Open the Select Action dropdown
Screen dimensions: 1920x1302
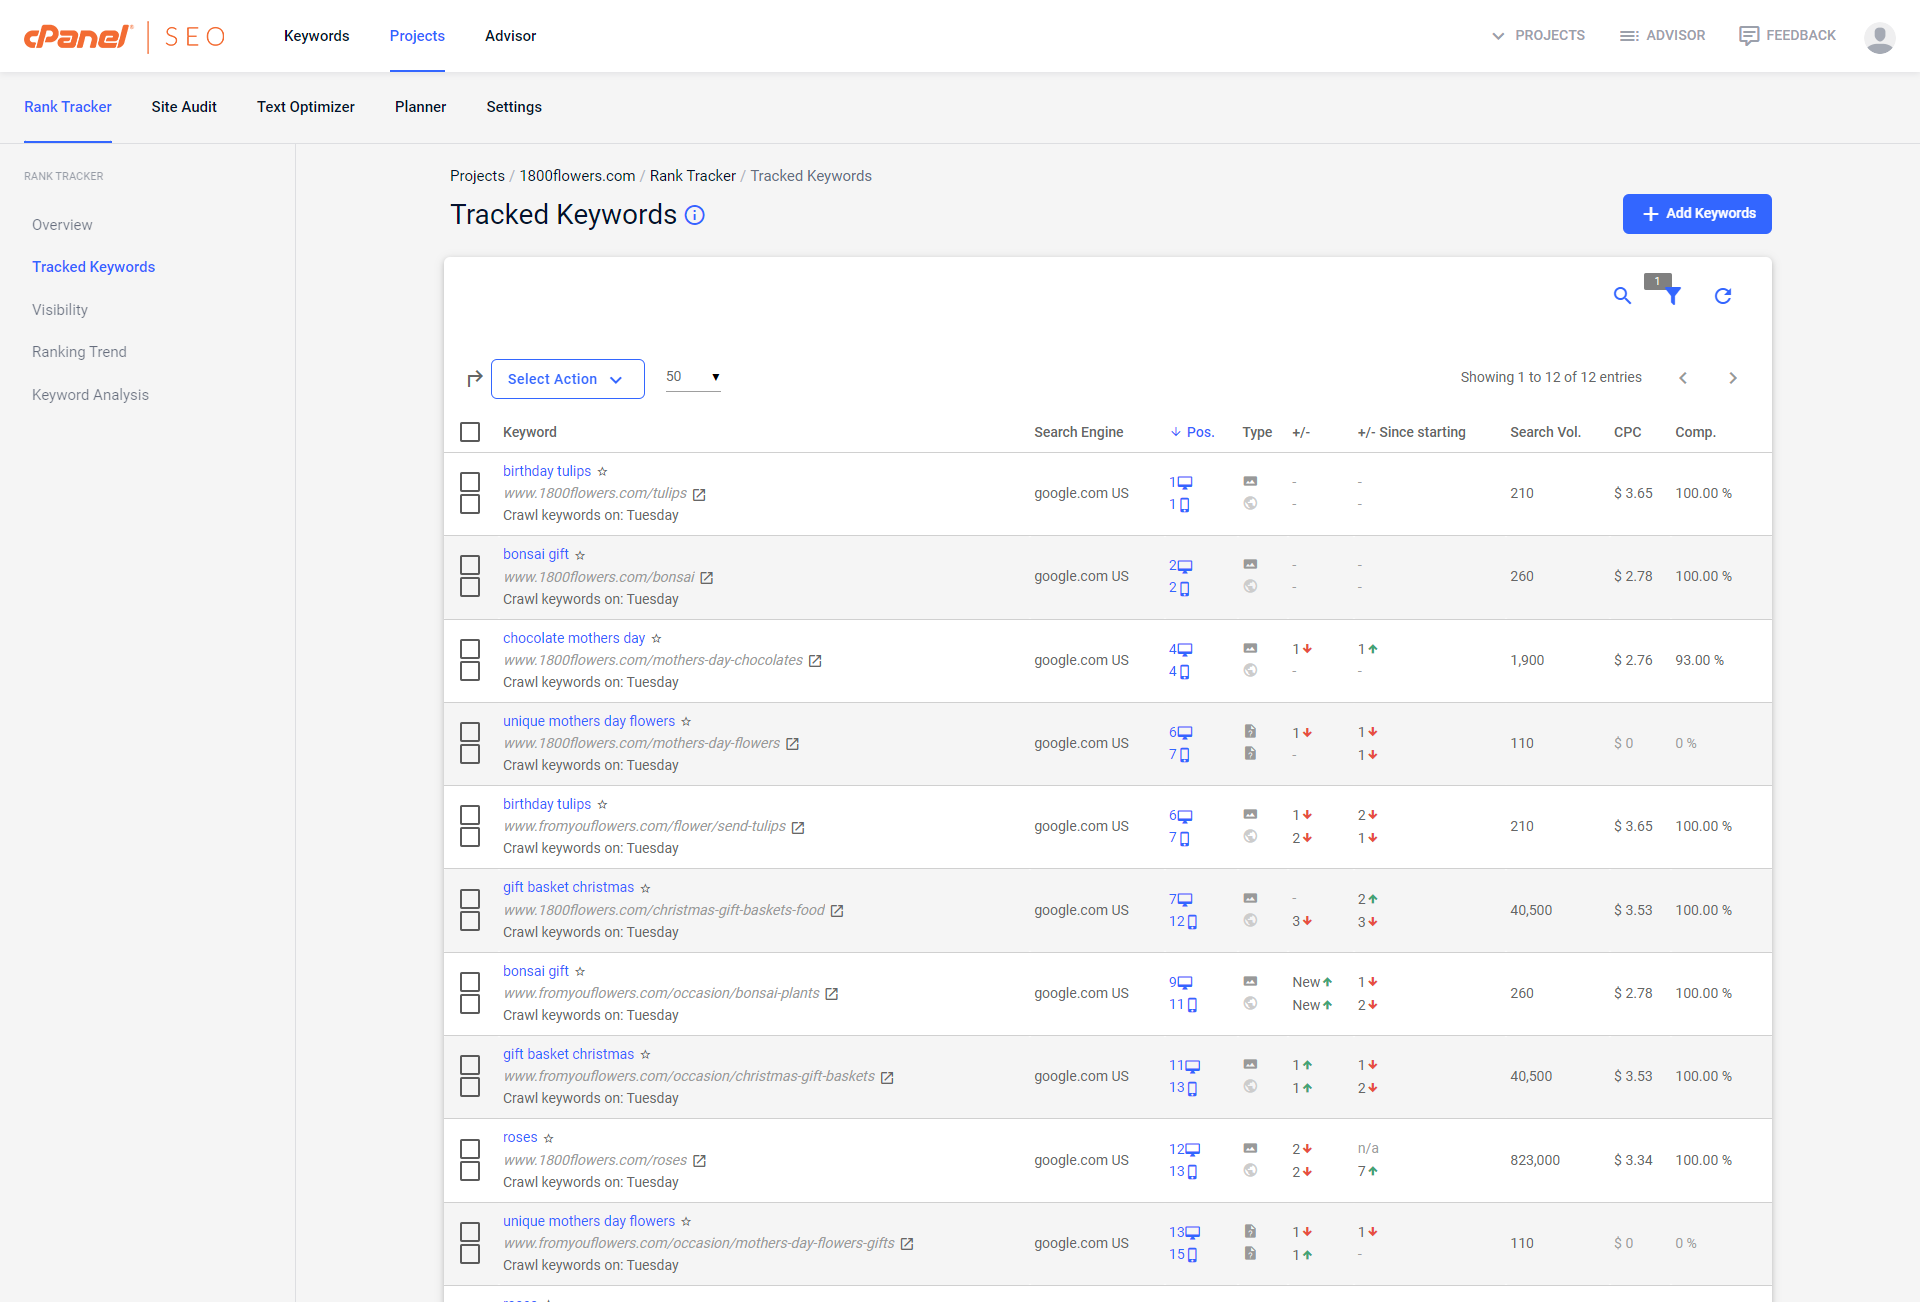coord(567,379)
